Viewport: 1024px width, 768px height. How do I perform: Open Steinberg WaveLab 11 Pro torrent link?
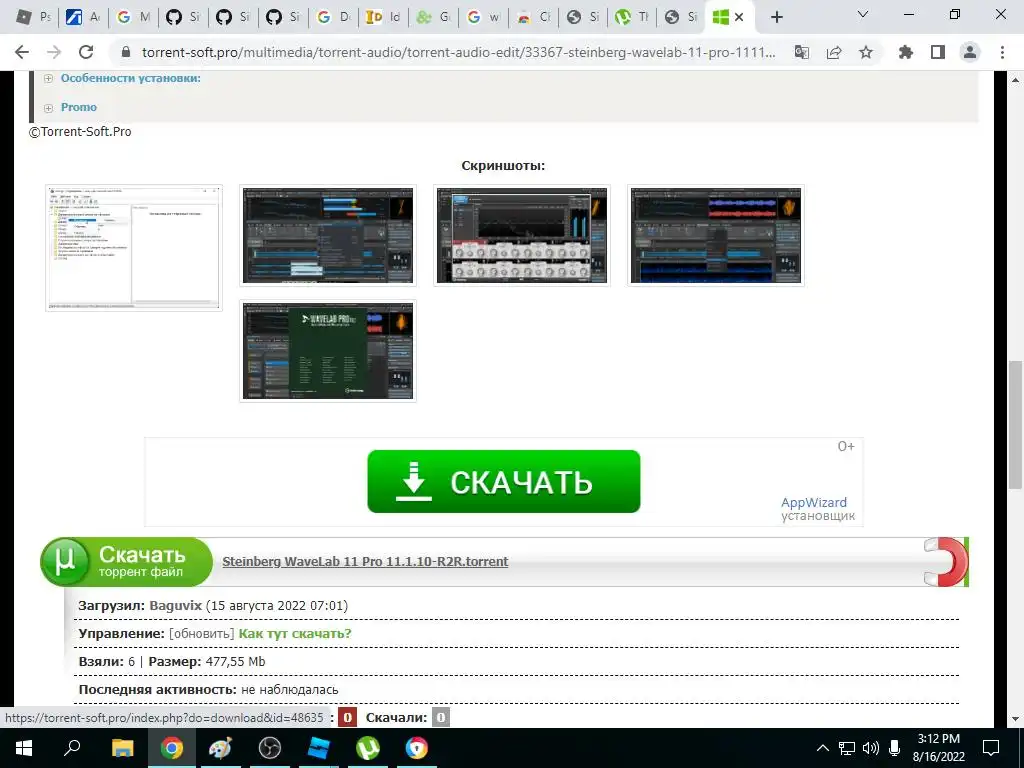tap(365, 562)
